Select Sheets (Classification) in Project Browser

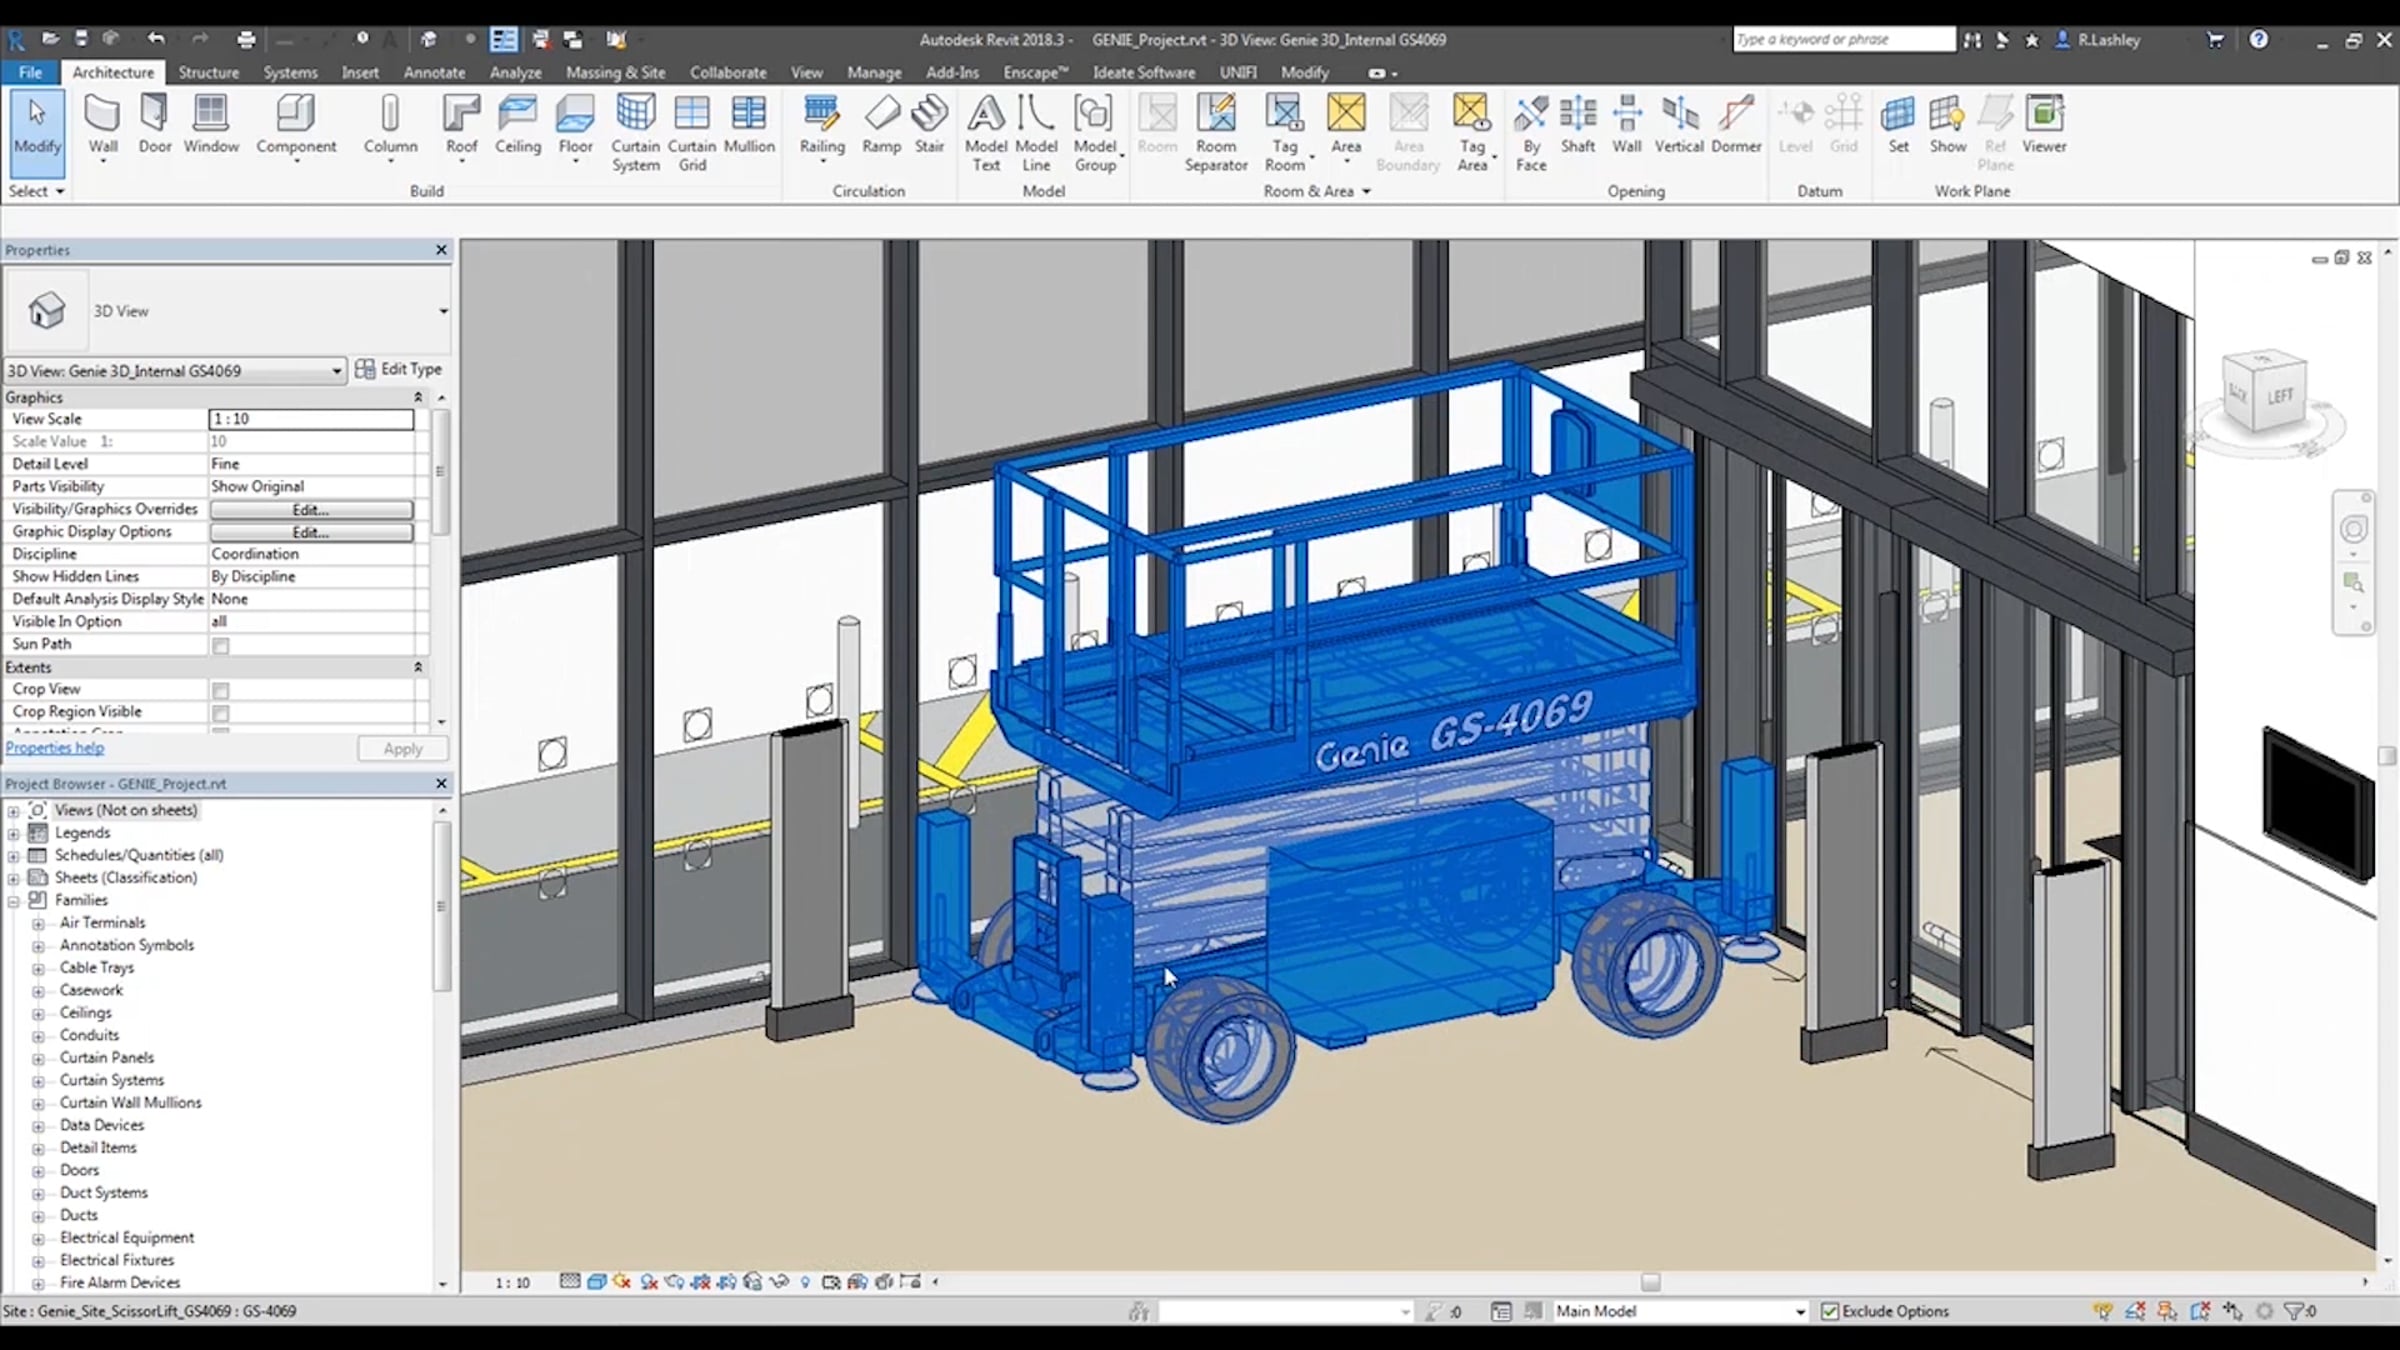click(x=126, y=878)
